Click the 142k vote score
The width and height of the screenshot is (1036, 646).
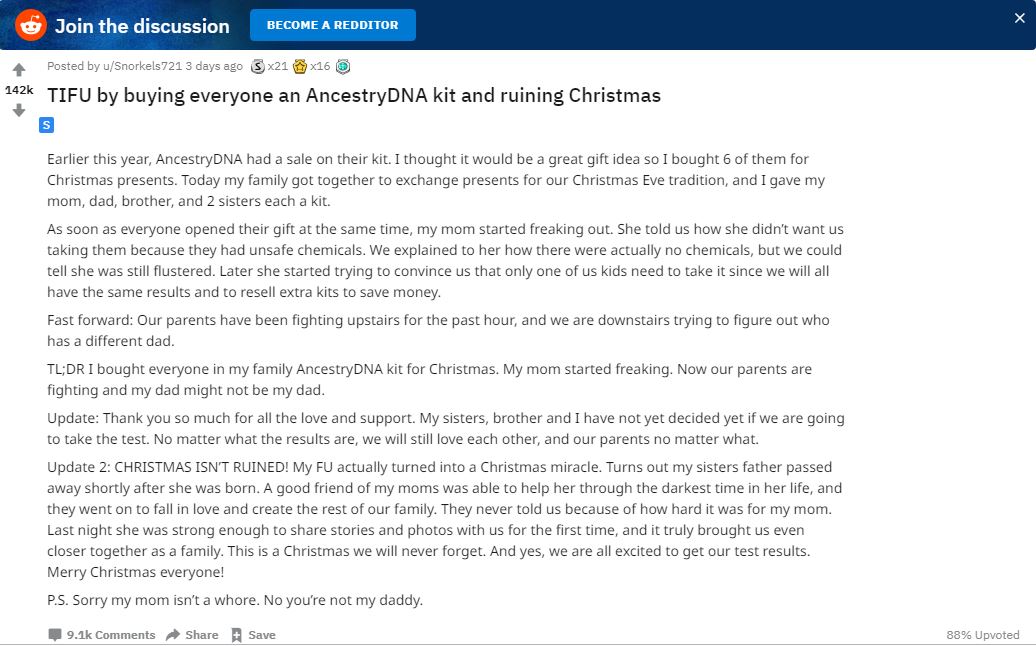[x=19, y=90]
